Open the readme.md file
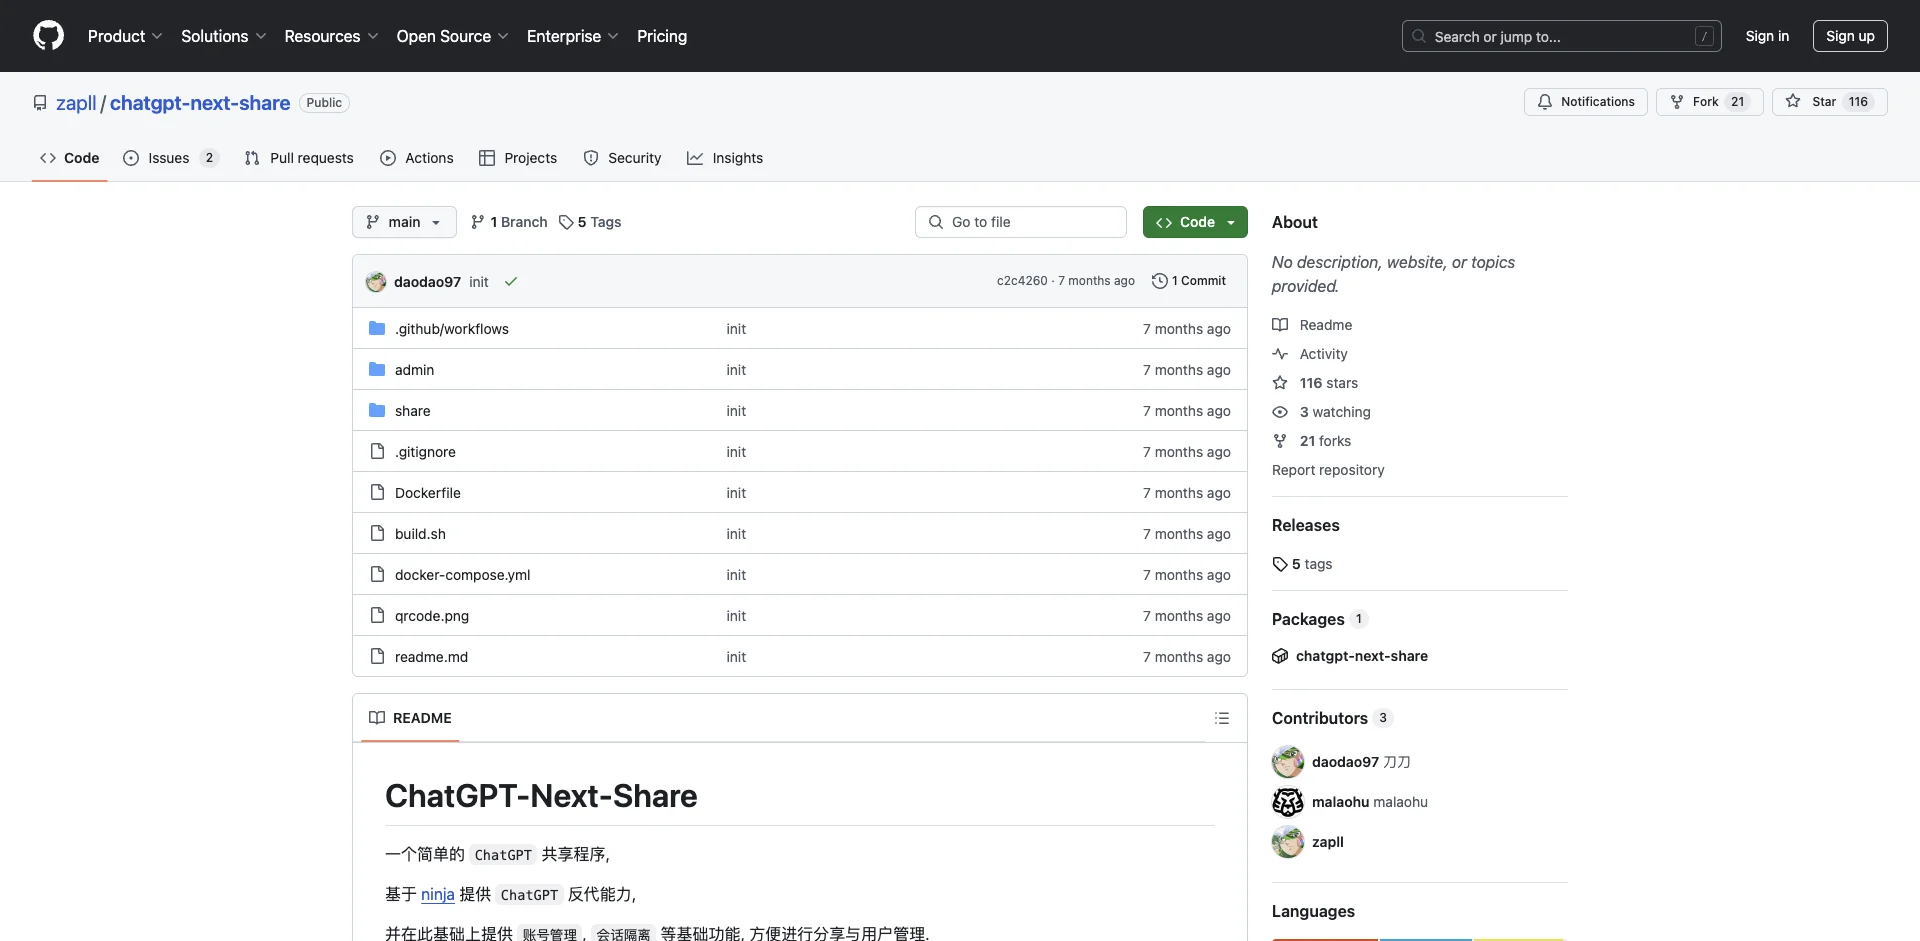1920x941 pixels. (431, 657)
